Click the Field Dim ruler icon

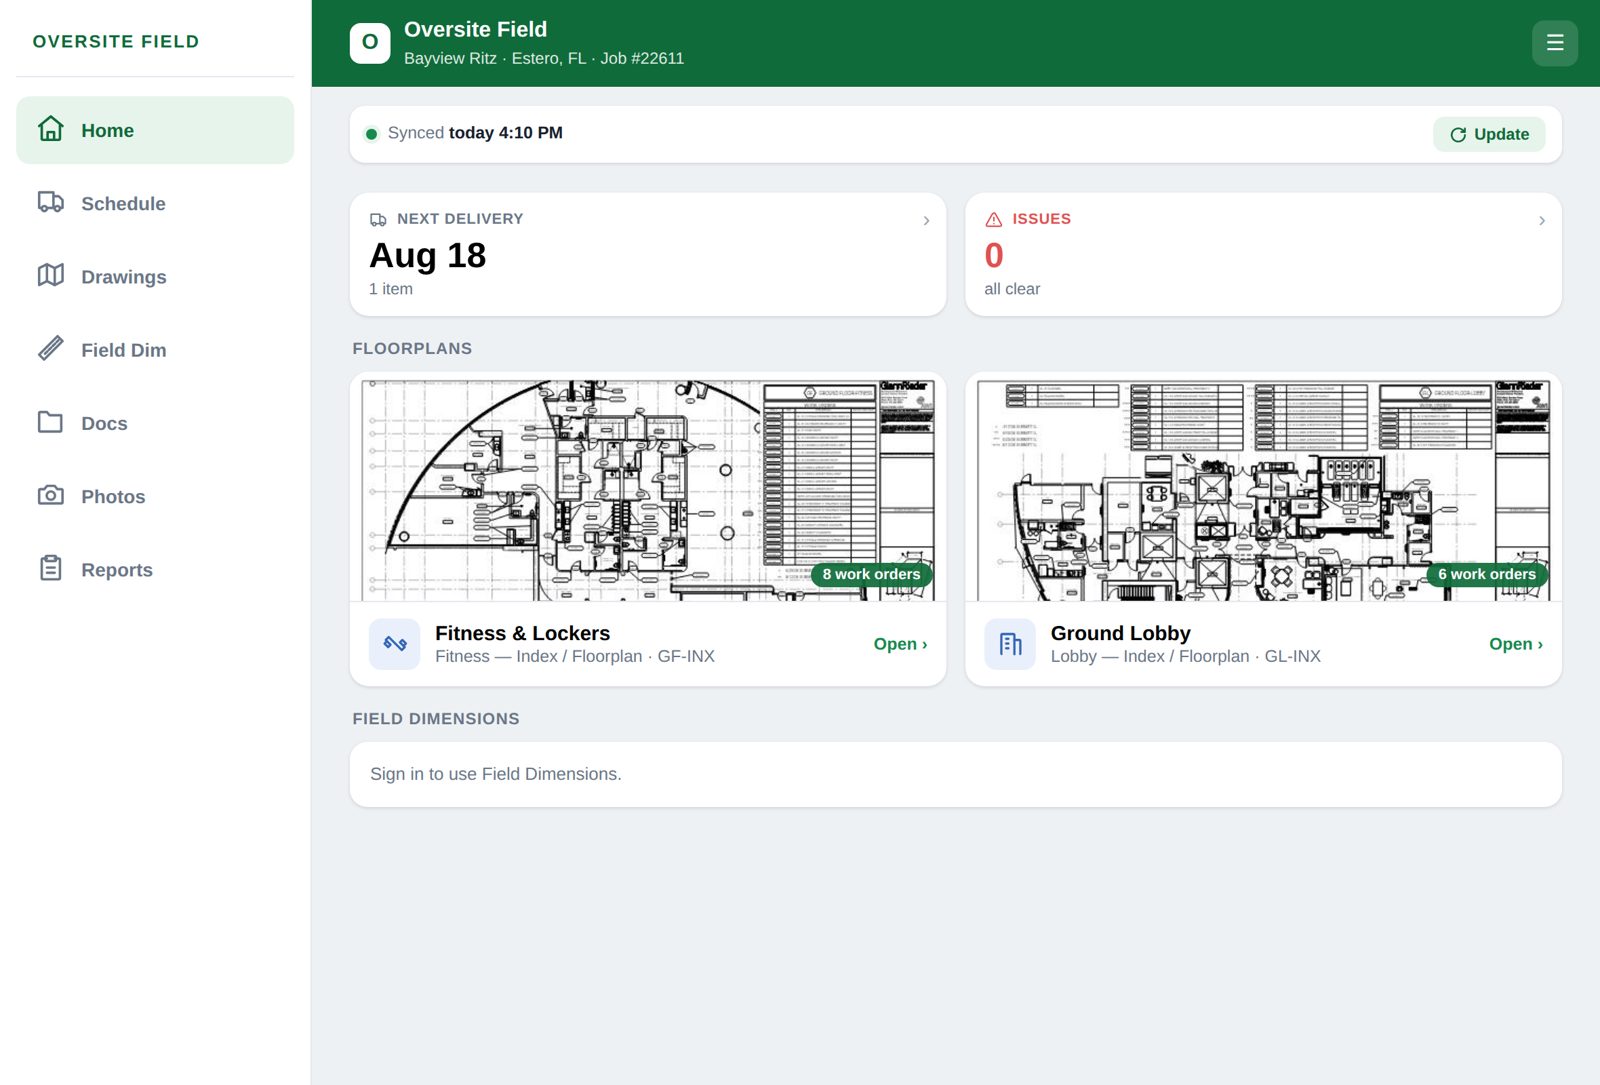pyautogui.click(x=51, y=348)
